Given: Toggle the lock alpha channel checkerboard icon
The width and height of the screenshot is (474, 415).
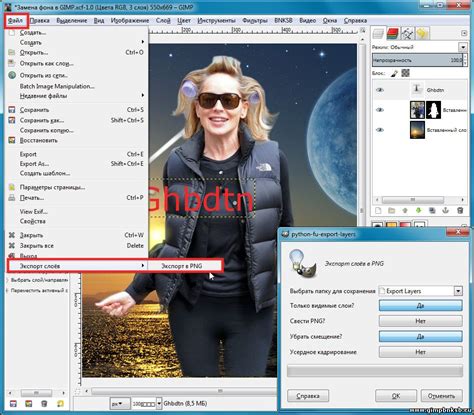Looking at the screenshot, I should click(405, 73).
